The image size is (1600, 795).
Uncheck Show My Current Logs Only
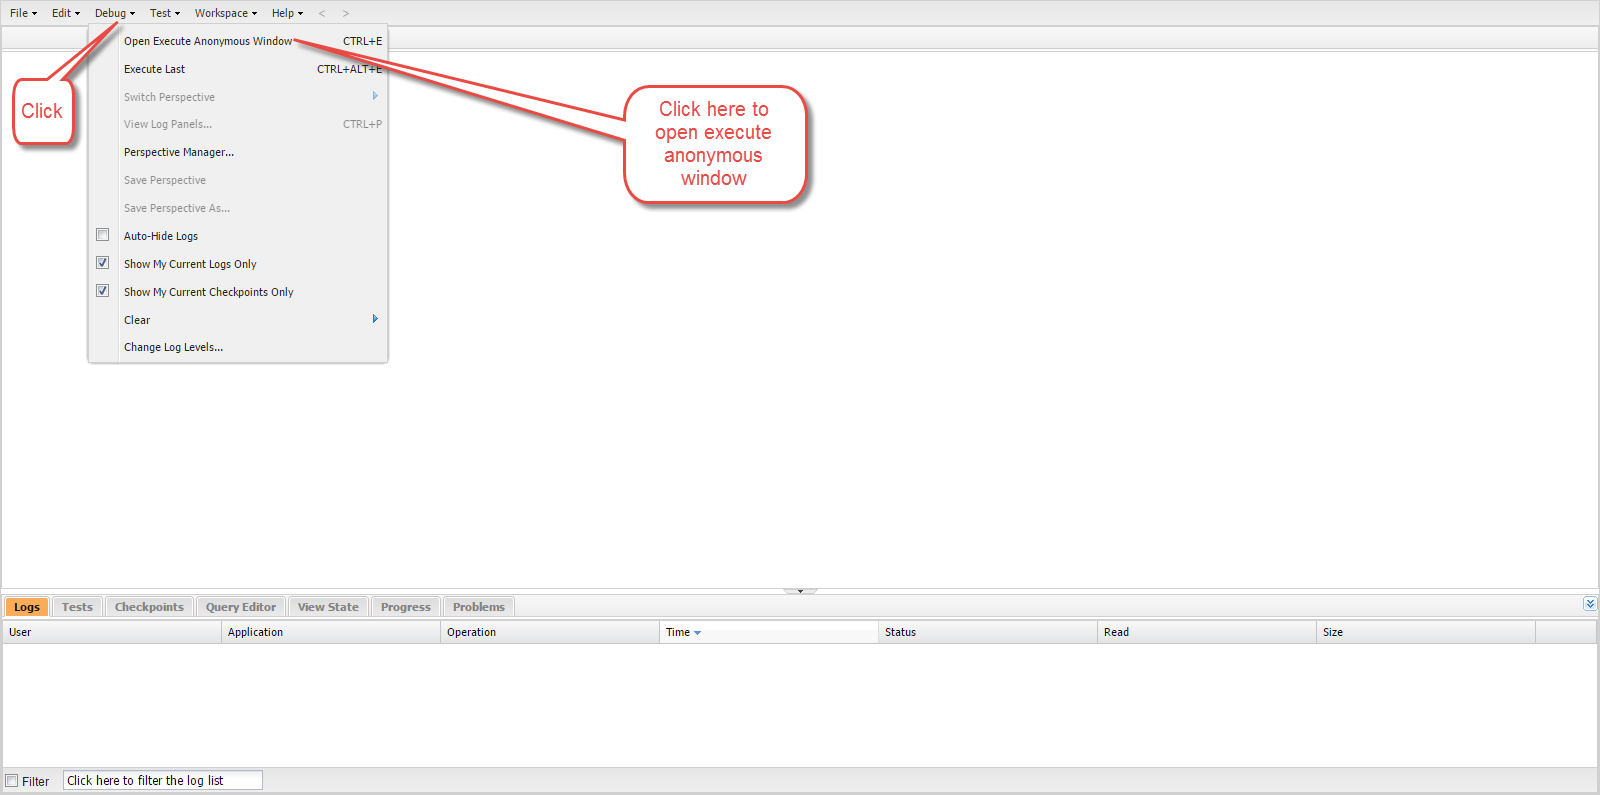(x=102, y=263)
